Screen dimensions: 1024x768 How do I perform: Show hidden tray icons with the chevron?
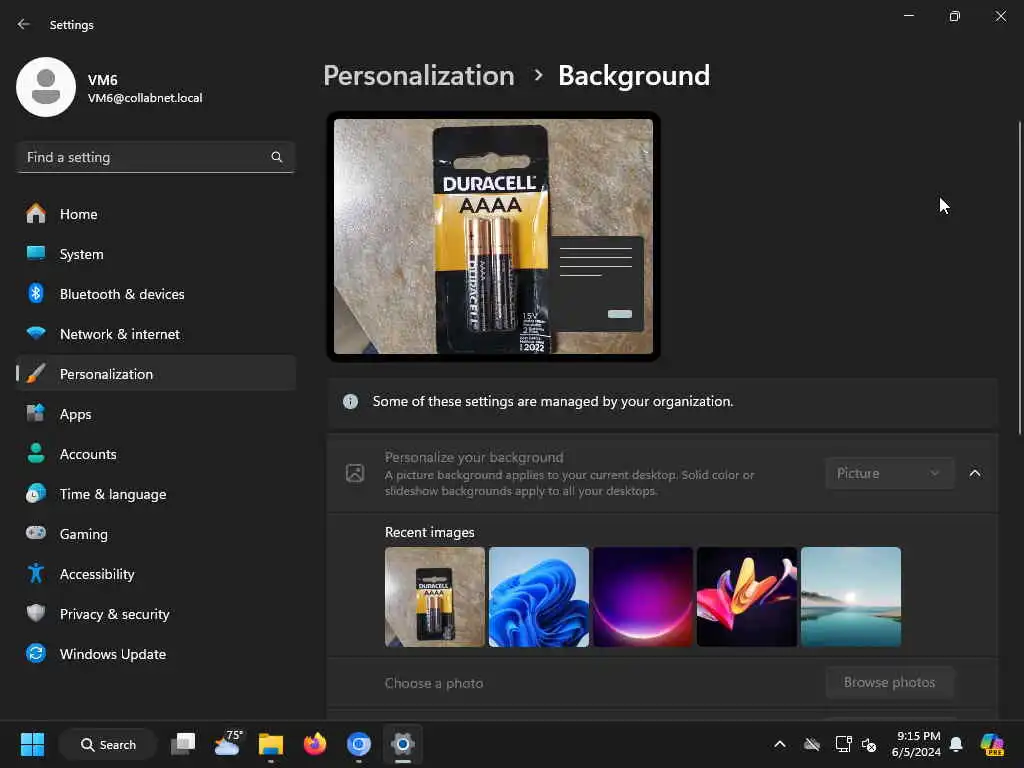[x=780, y=744]
